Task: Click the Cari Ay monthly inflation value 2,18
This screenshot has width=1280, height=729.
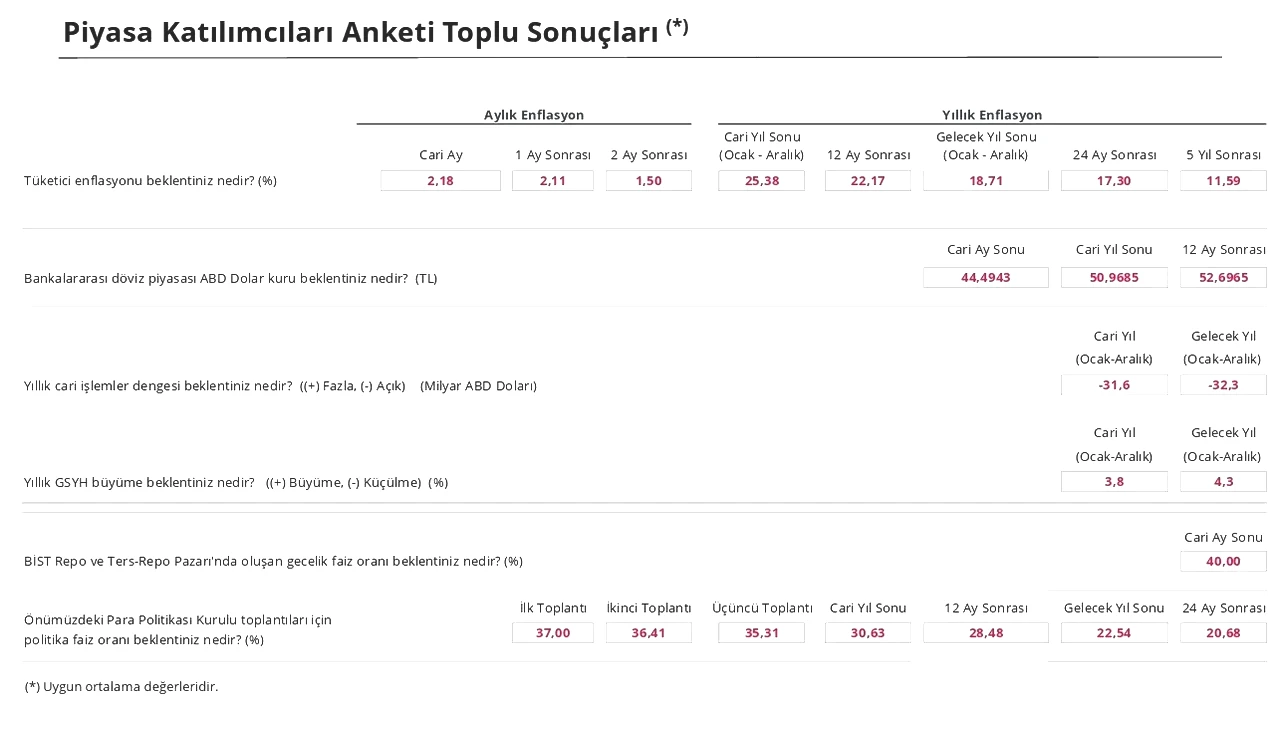Action: coord(440,181)
